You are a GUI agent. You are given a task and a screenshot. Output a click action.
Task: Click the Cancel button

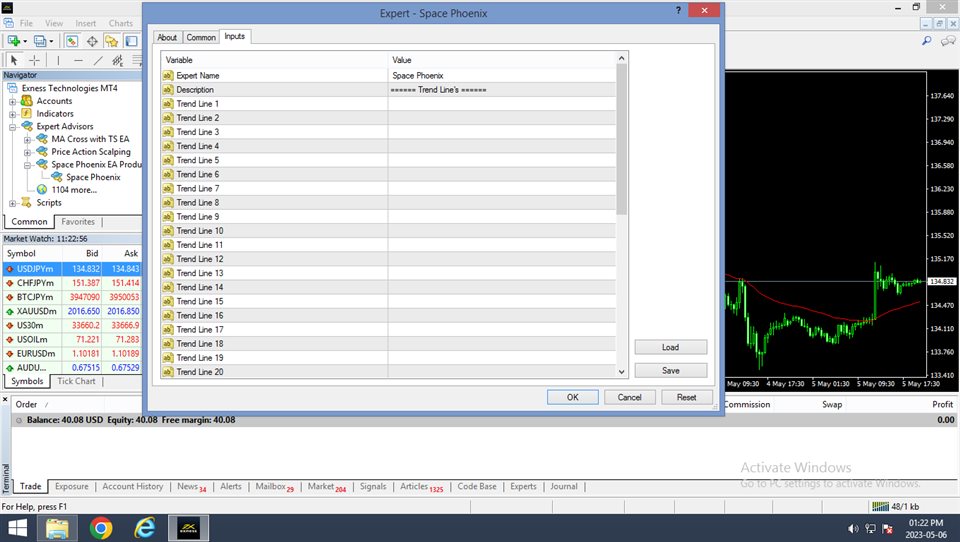coord(629,397)
